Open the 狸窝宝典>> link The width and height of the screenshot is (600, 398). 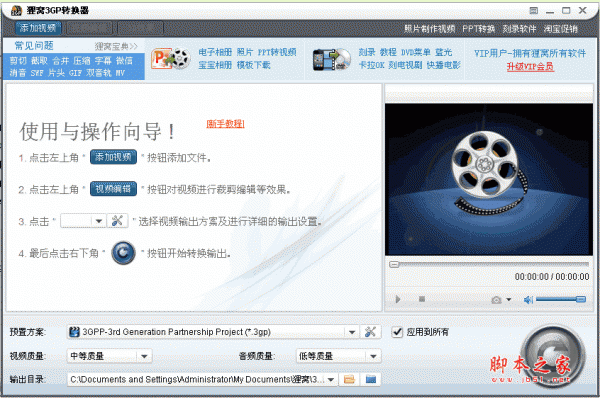[x=116, y=47]
